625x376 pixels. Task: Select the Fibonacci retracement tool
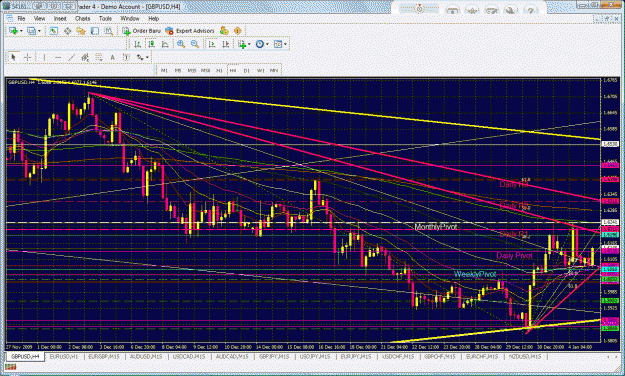tap(99, 58)
